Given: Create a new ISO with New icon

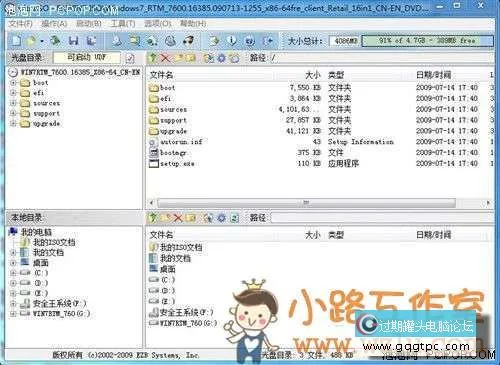Looking at the screenshot, I should 16,41.
